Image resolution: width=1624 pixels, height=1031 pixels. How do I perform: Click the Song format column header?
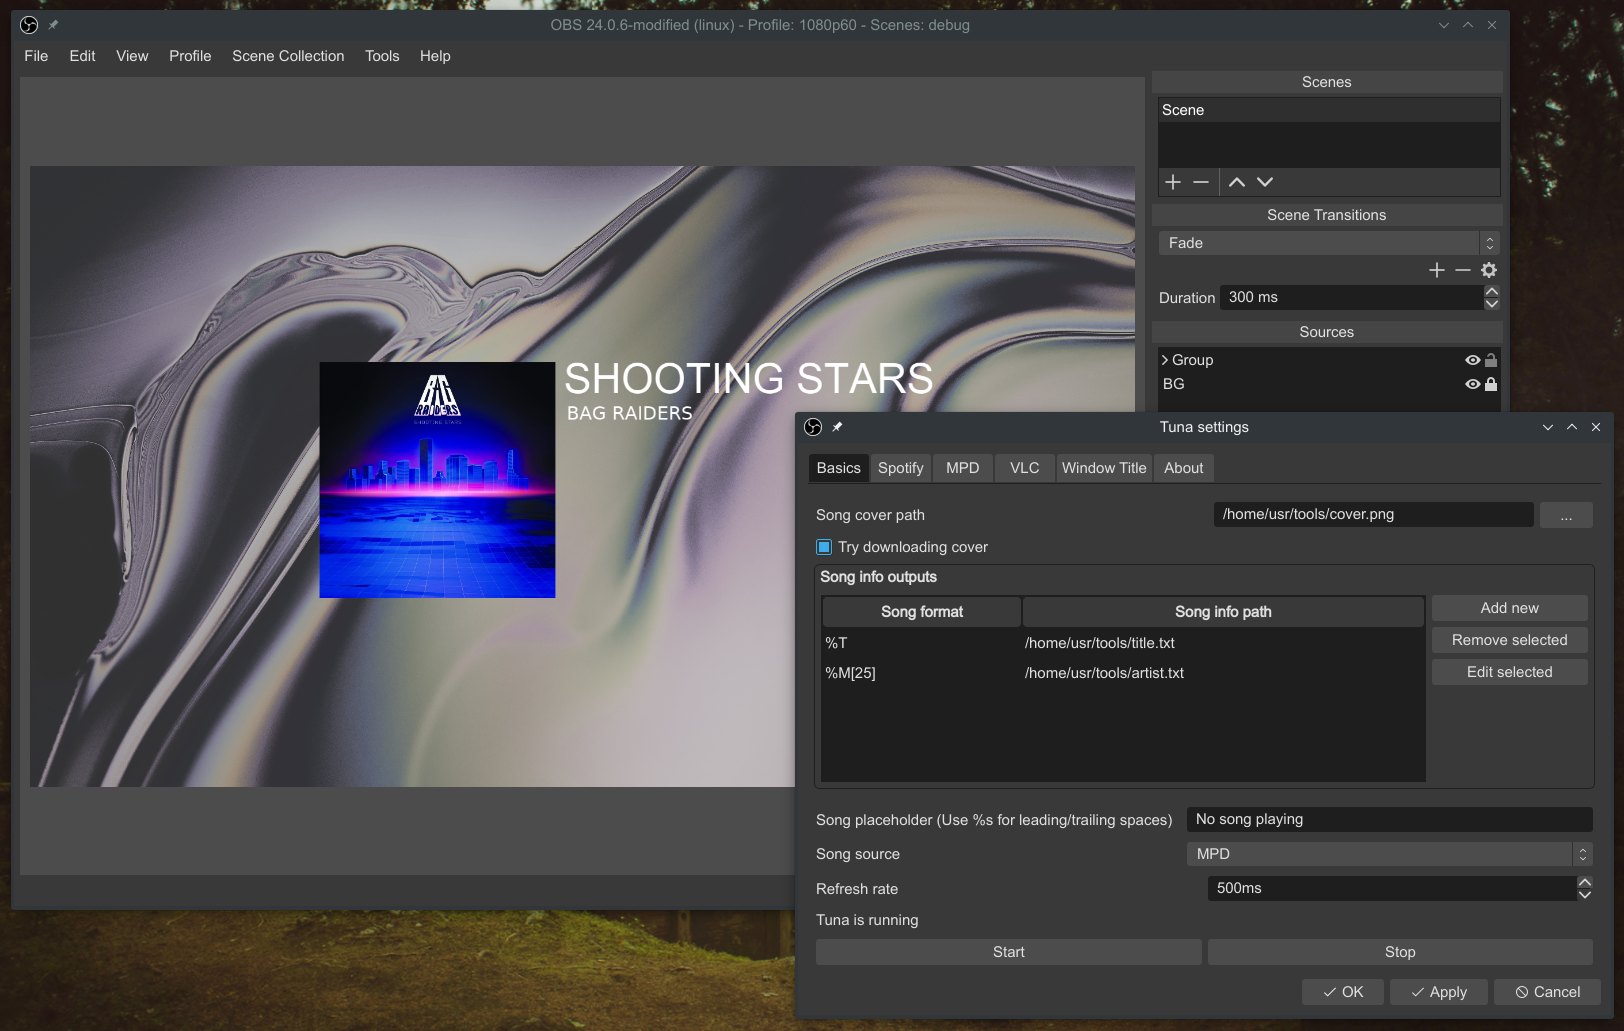[922, 612]
